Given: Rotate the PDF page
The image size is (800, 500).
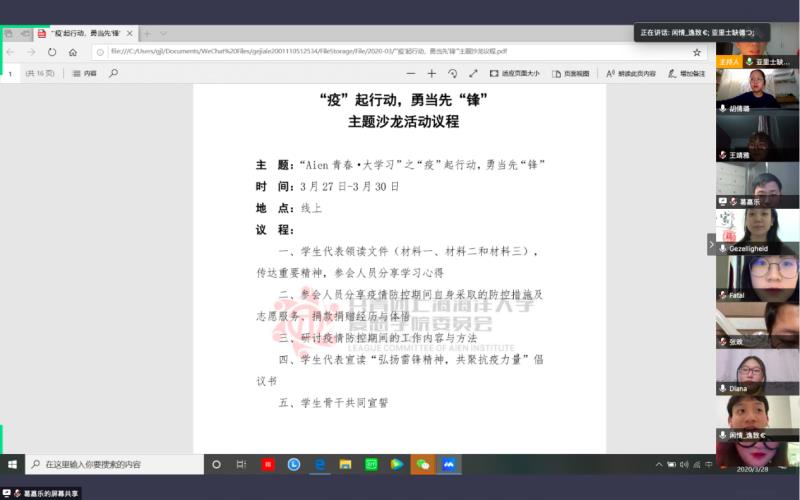Looking at the screenshot, I should pyautogui.click(x=452, y=73).
